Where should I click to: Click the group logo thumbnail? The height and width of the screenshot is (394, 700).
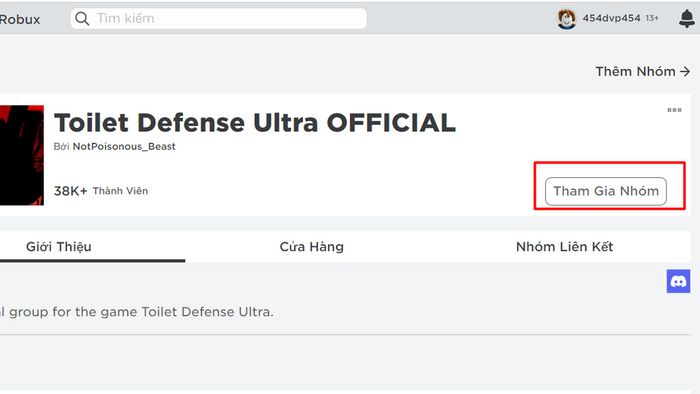21,155
